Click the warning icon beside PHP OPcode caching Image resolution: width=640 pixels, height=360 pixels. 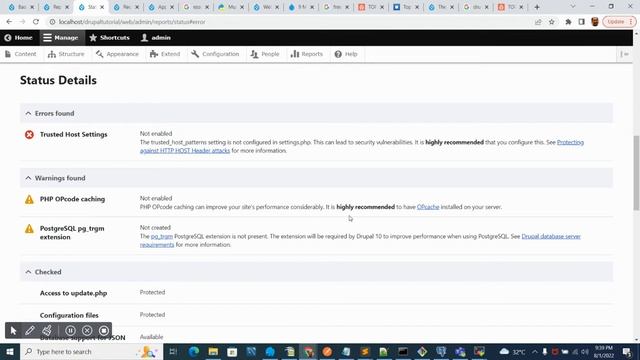point(29,199)
